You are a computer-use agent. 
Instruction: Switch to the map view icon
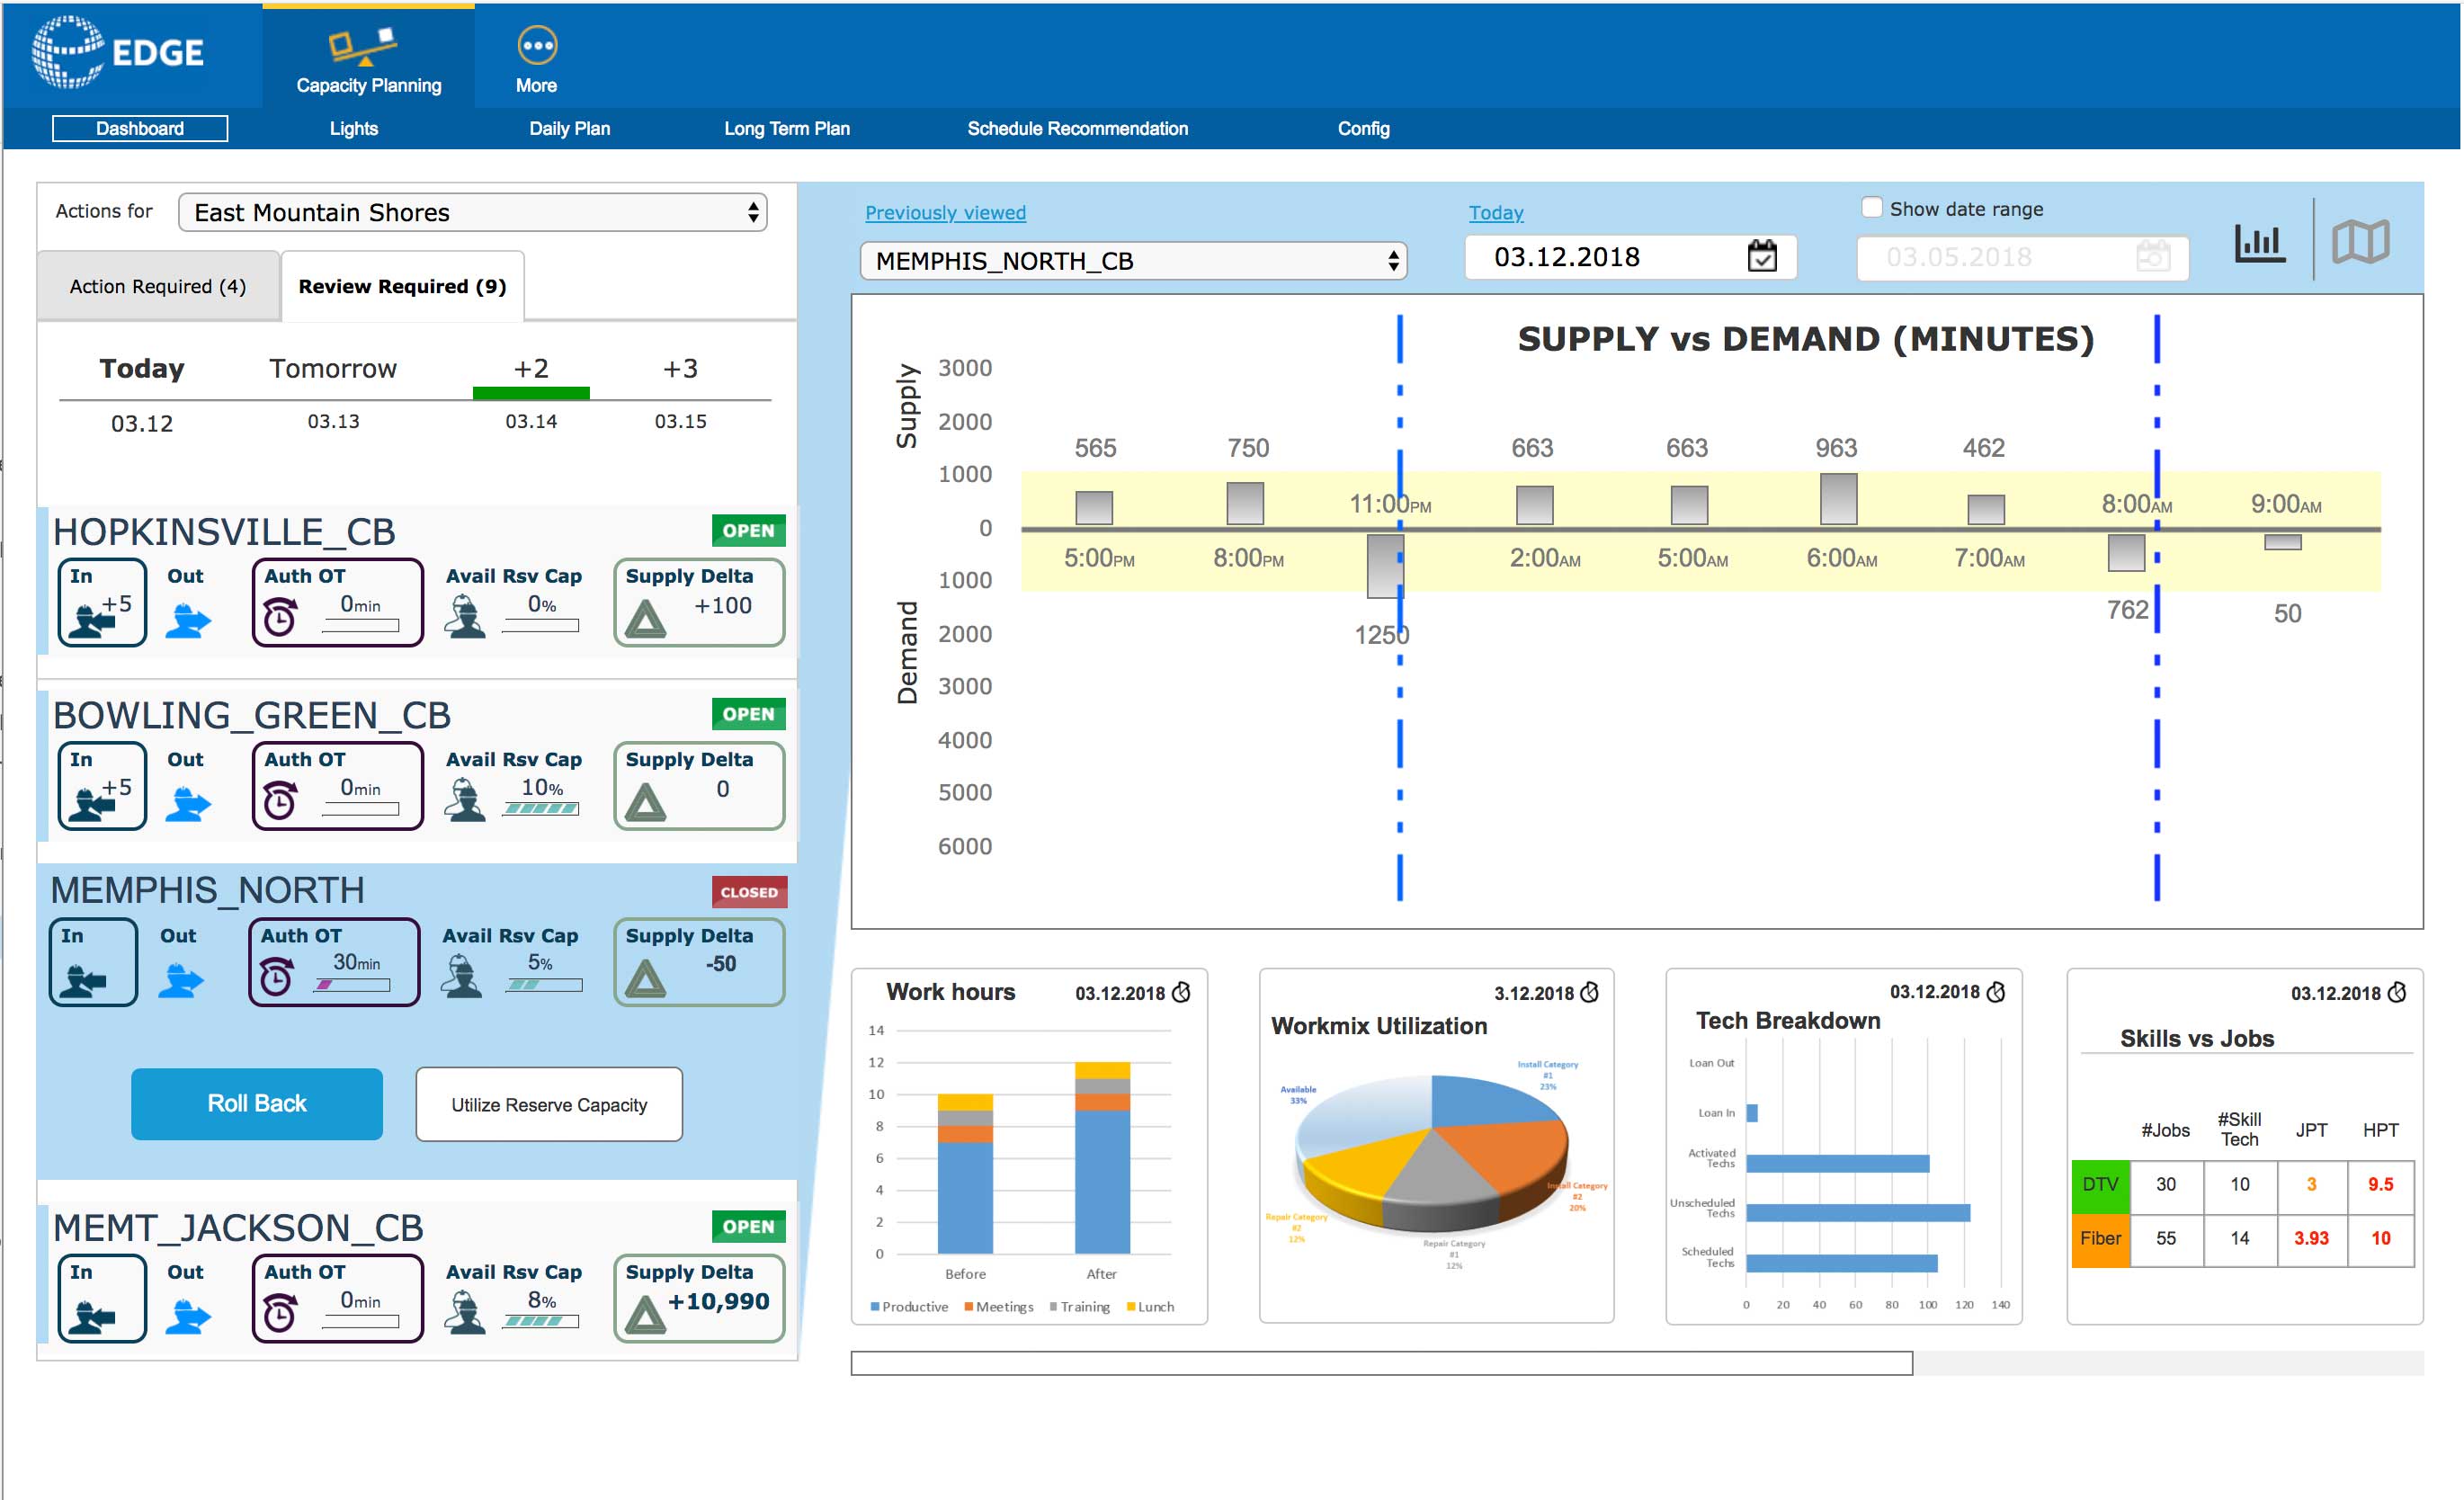click(x=2360, y=242)
